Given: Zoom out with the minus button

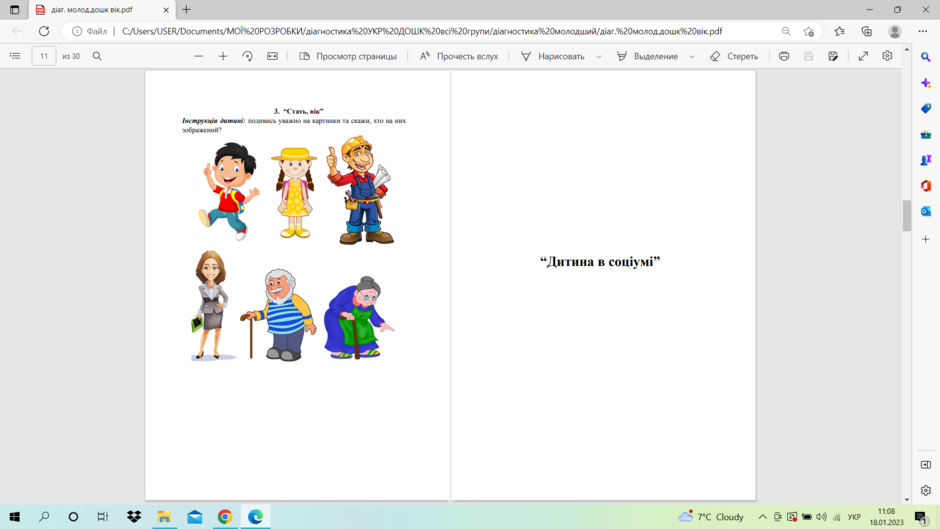Looking at the screenshot, I should pyautogui.click(x=198, y=56).
